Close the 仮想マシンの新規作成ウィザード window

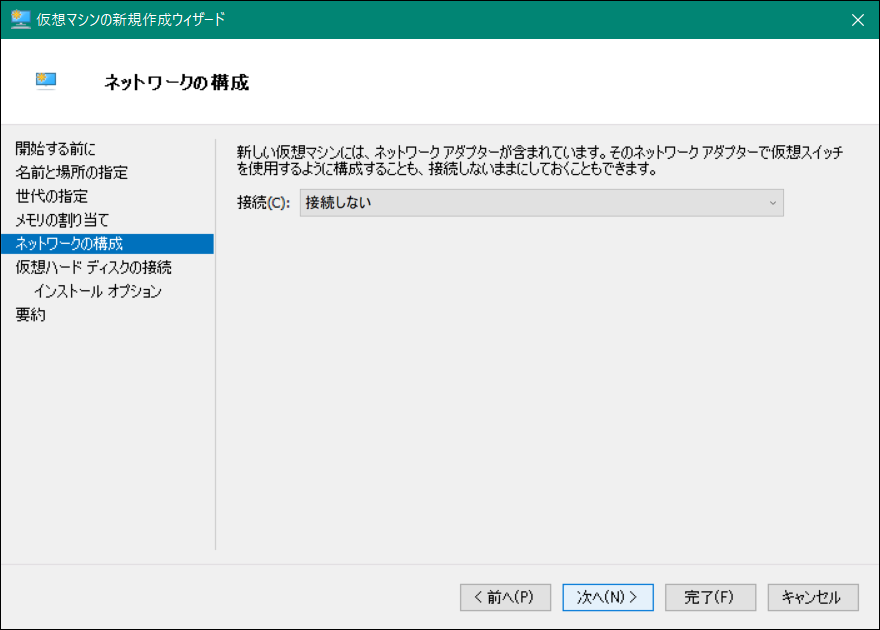pyautogui.click(x=857, y=20)
